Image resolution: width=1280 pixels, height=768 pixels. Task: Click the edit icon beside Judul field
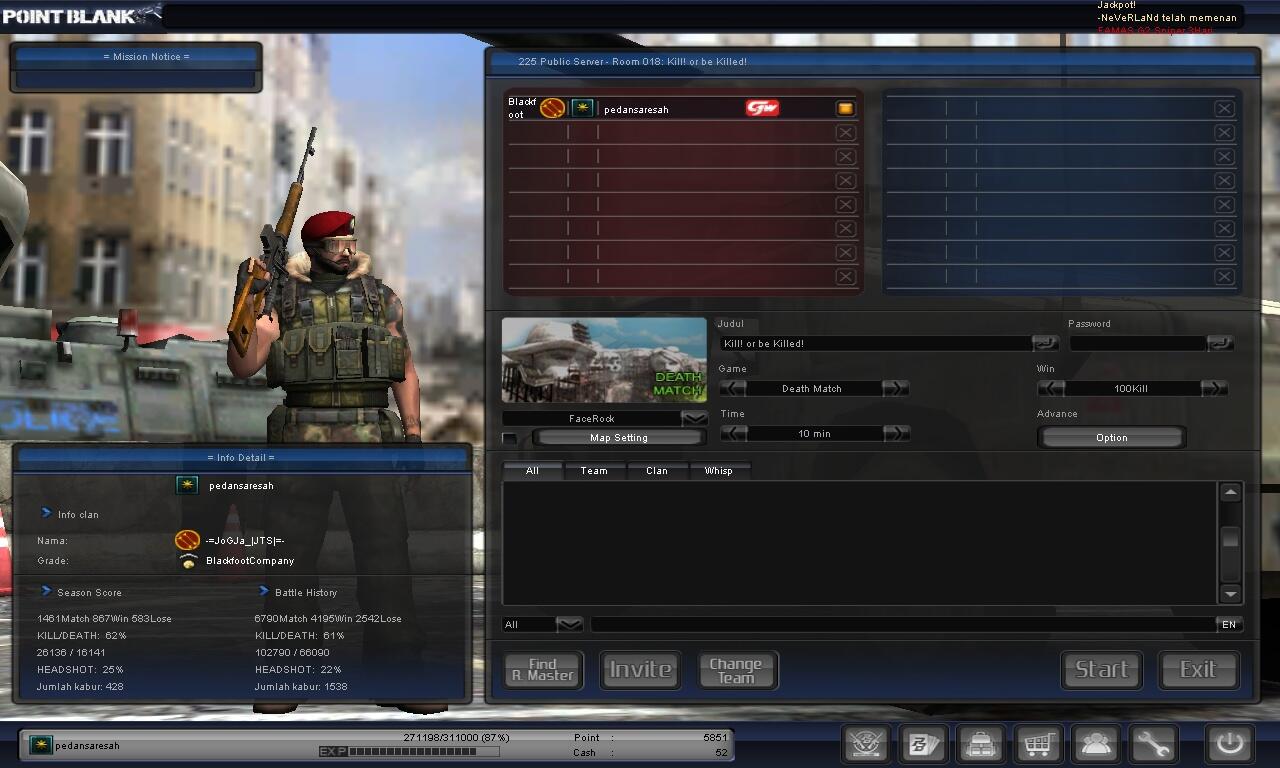[x=1045, y=343]
